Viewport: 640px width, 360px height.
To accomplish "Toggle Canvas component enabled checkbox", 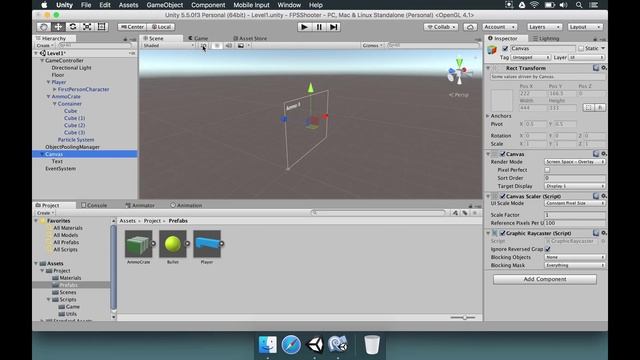I will [502, 154].
